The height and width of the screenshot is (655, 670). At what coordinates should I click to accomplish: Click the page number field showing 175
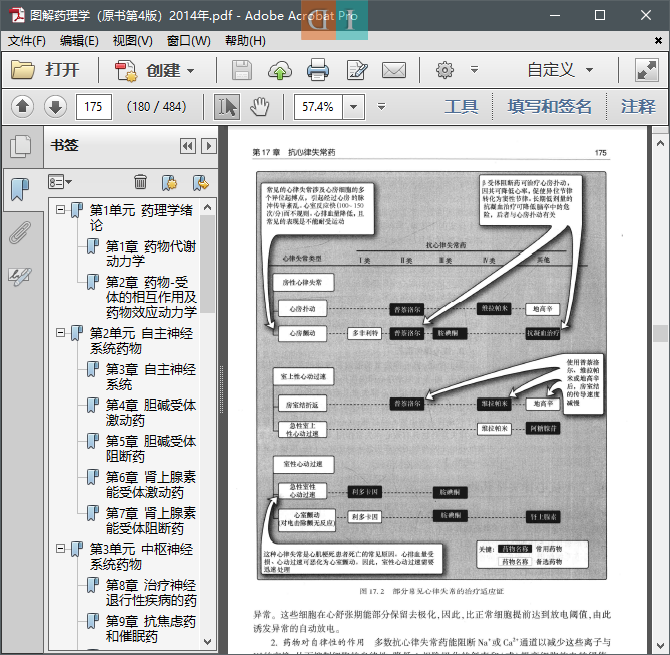pos(94,107)
